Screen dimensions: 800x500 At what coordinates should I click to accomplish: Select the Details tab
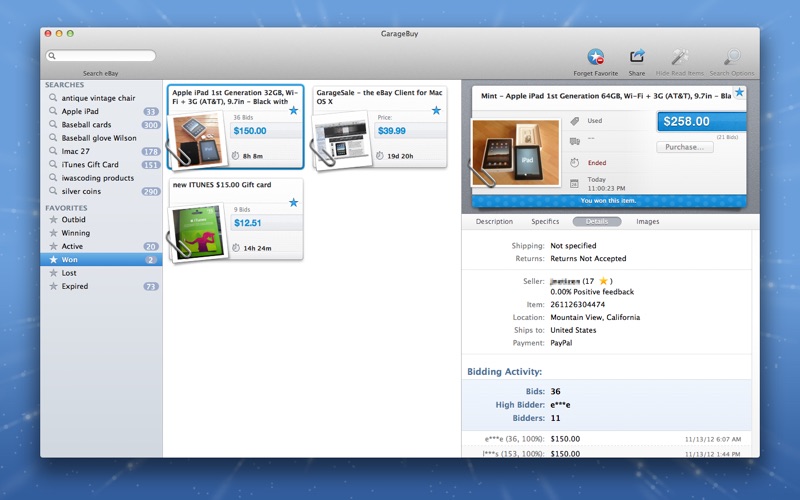[596, 221]
